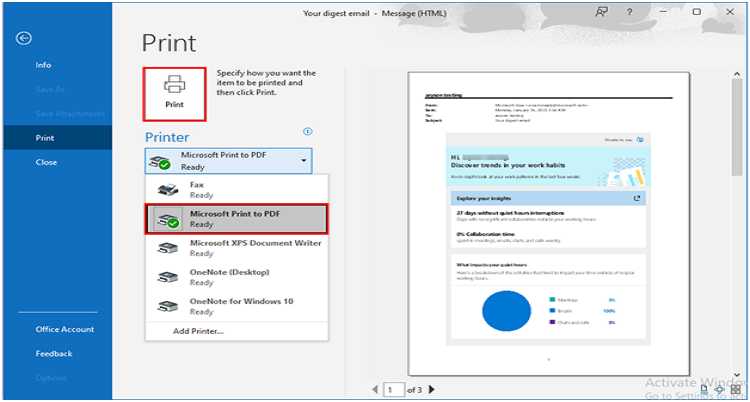750x402 pixels.
Task: Maximize the message window
Action: point(697,13)
